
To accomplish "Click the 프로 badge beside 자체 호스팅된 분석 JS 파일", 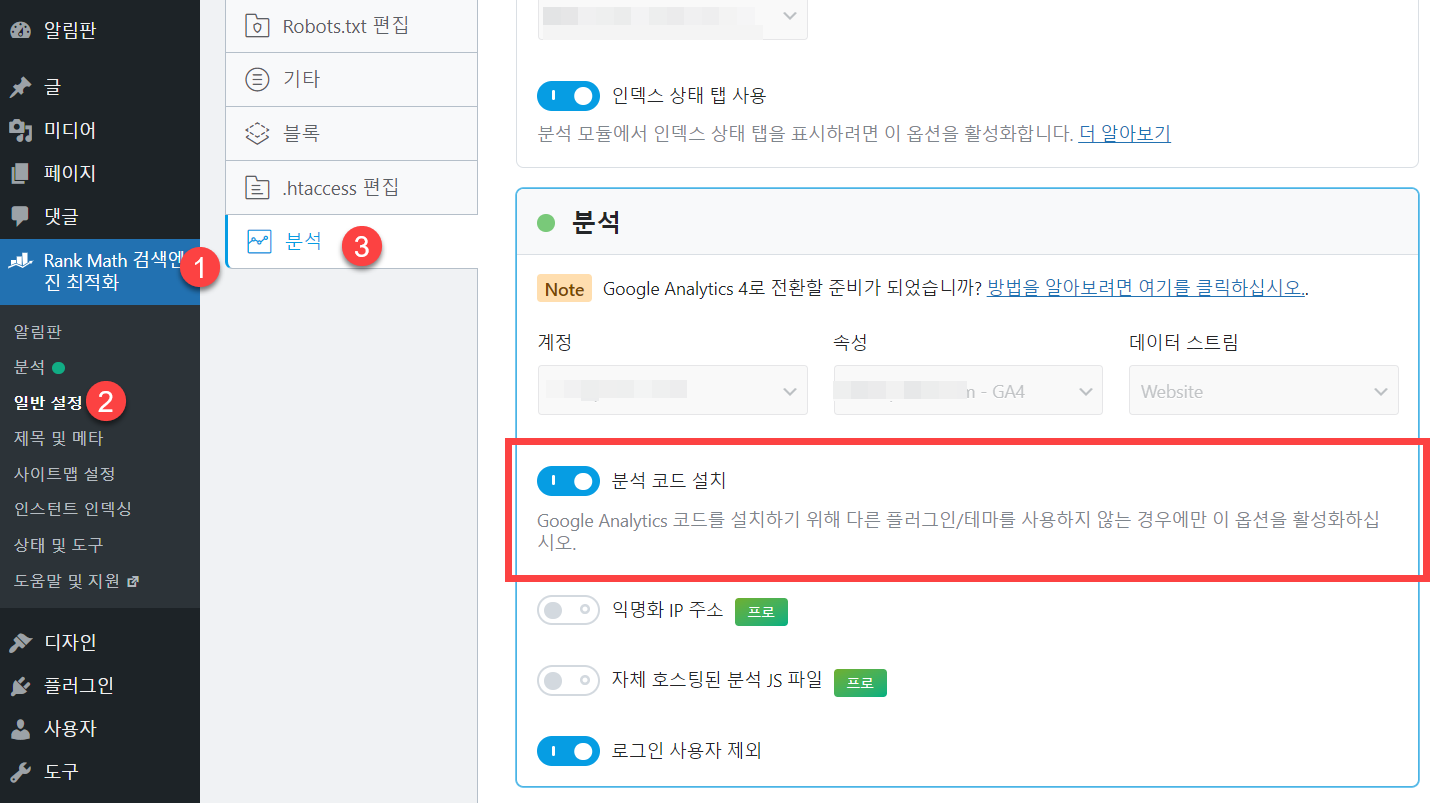I will [x=860, y=682].
